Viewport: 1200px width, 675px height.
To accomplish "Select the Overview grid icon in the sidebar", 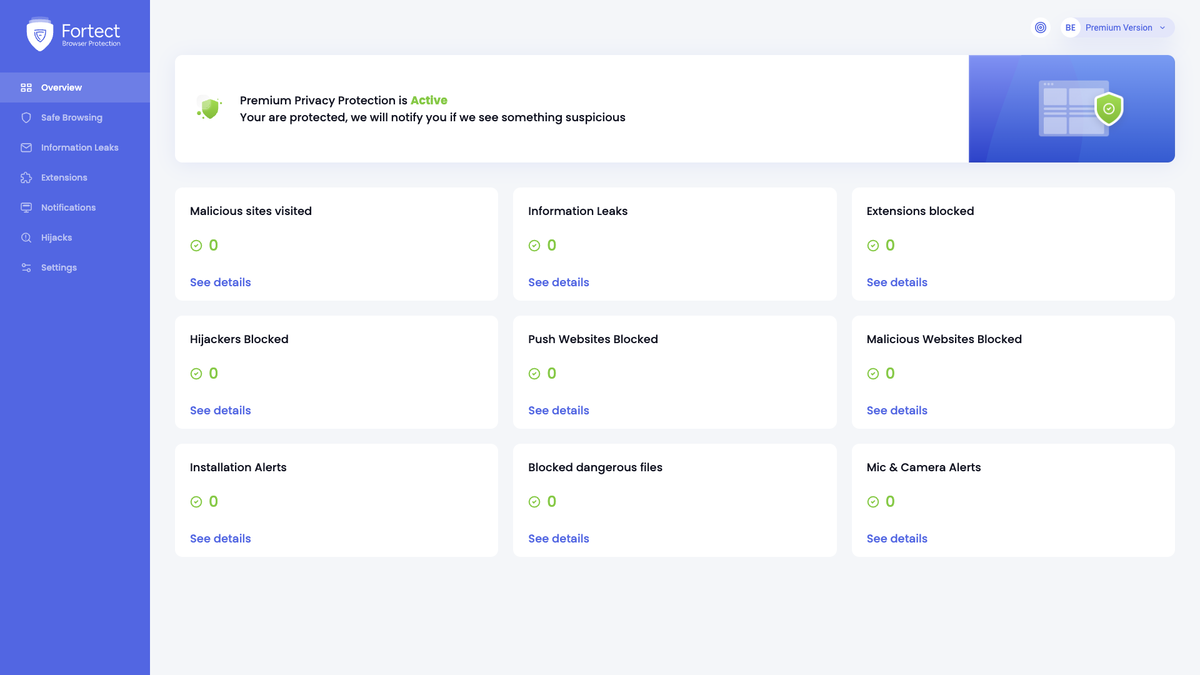I will 24,87.
